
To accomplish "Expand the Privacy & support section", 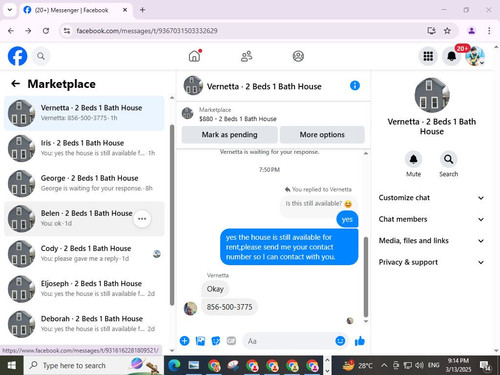I will coord(431,262).
